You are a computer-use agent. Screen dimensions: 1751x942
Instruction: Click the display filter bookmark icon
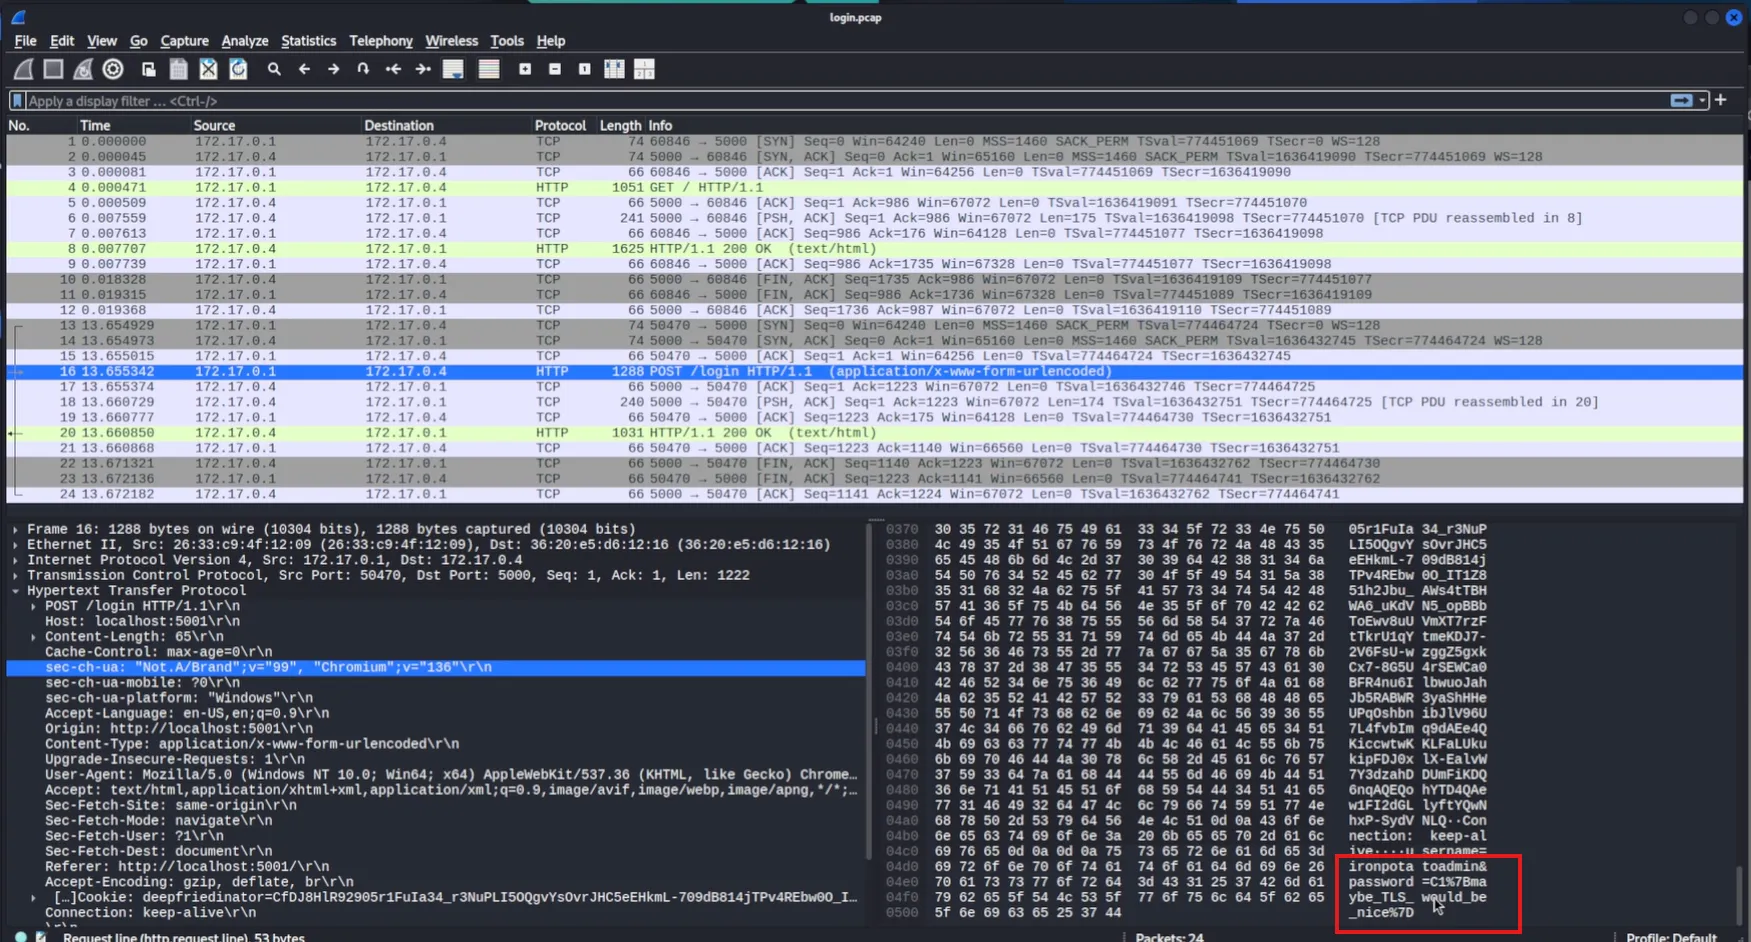click(17, 101)
